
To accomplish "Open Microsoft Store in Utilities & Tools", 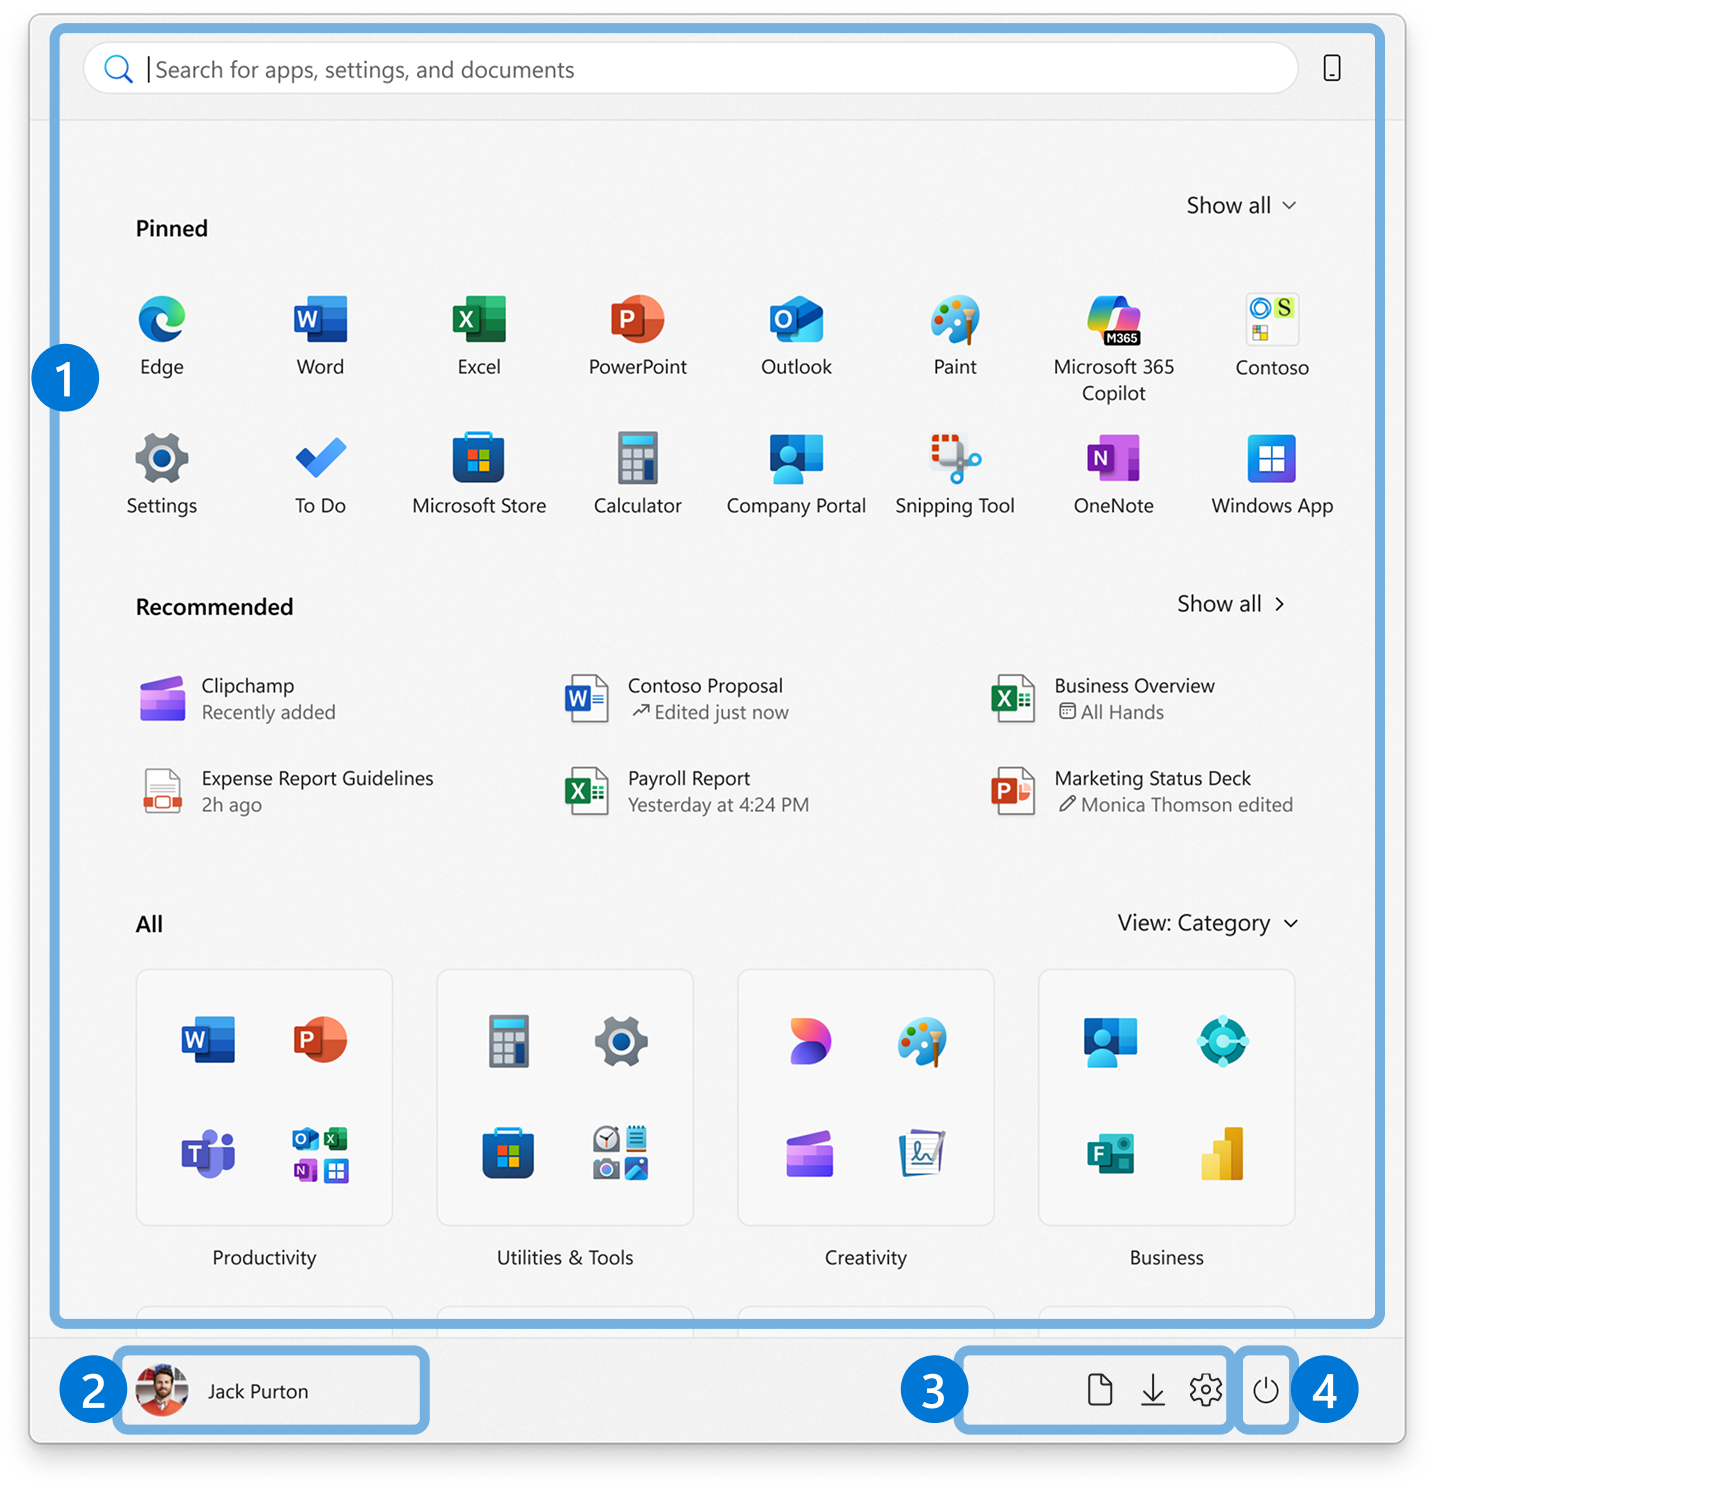I will pyautogui.click(x=508, y=1154).
